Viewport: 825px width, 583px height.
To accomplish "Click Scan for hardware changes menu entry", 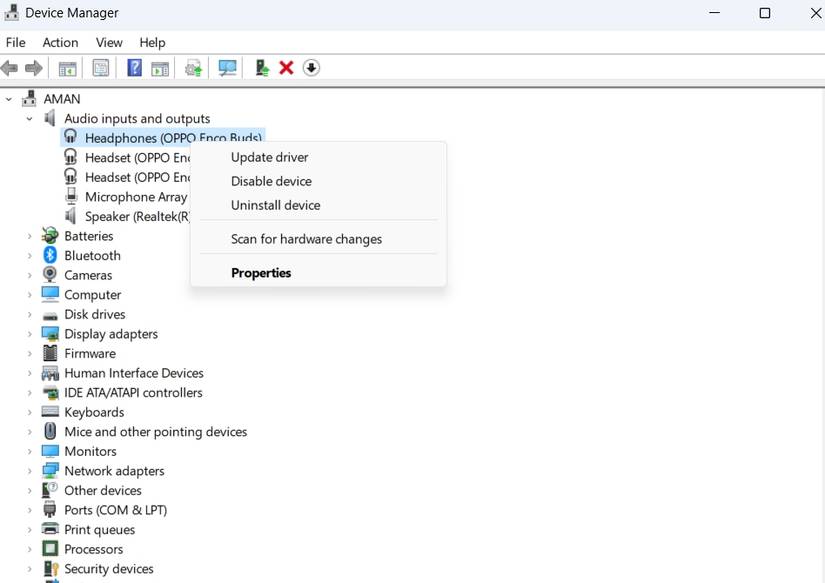I will point(306,239).
